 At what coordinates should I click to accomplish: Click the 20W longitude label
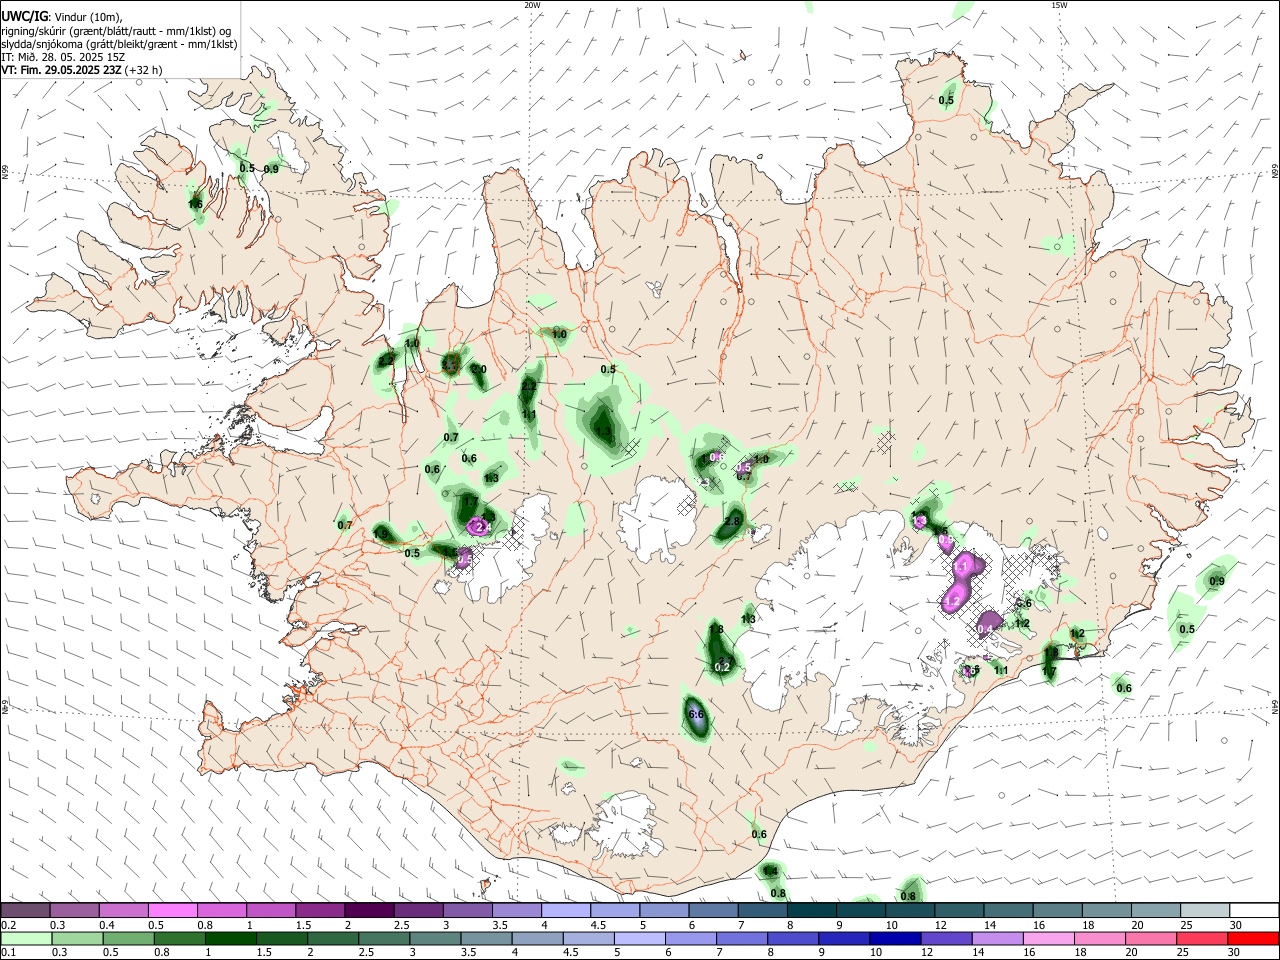pos(532,5)
